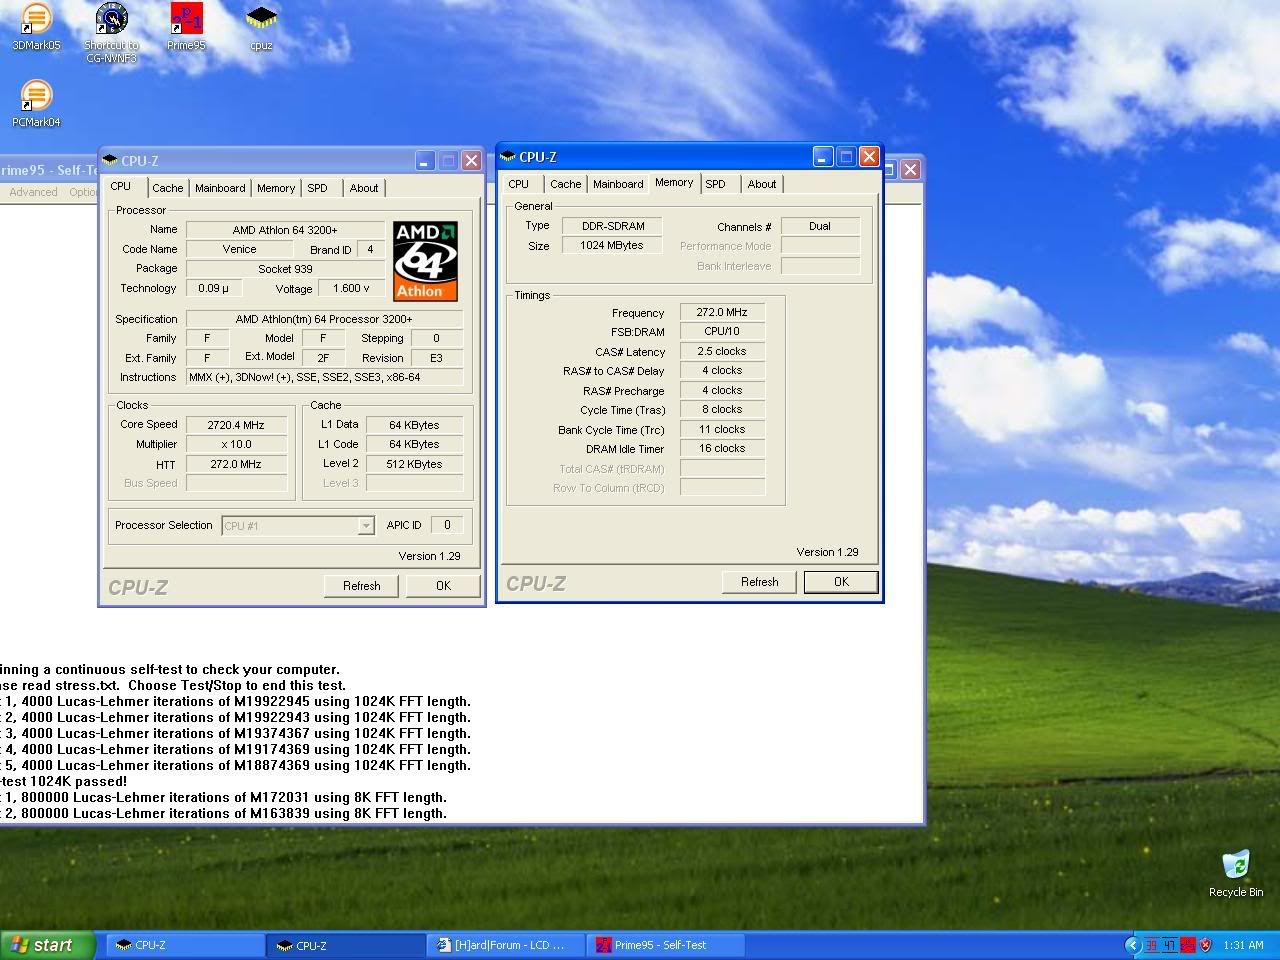Viewport: 1280px width, 960px height.
Task: Click the Channels # value Dual
Action: [x=820, y=226]
